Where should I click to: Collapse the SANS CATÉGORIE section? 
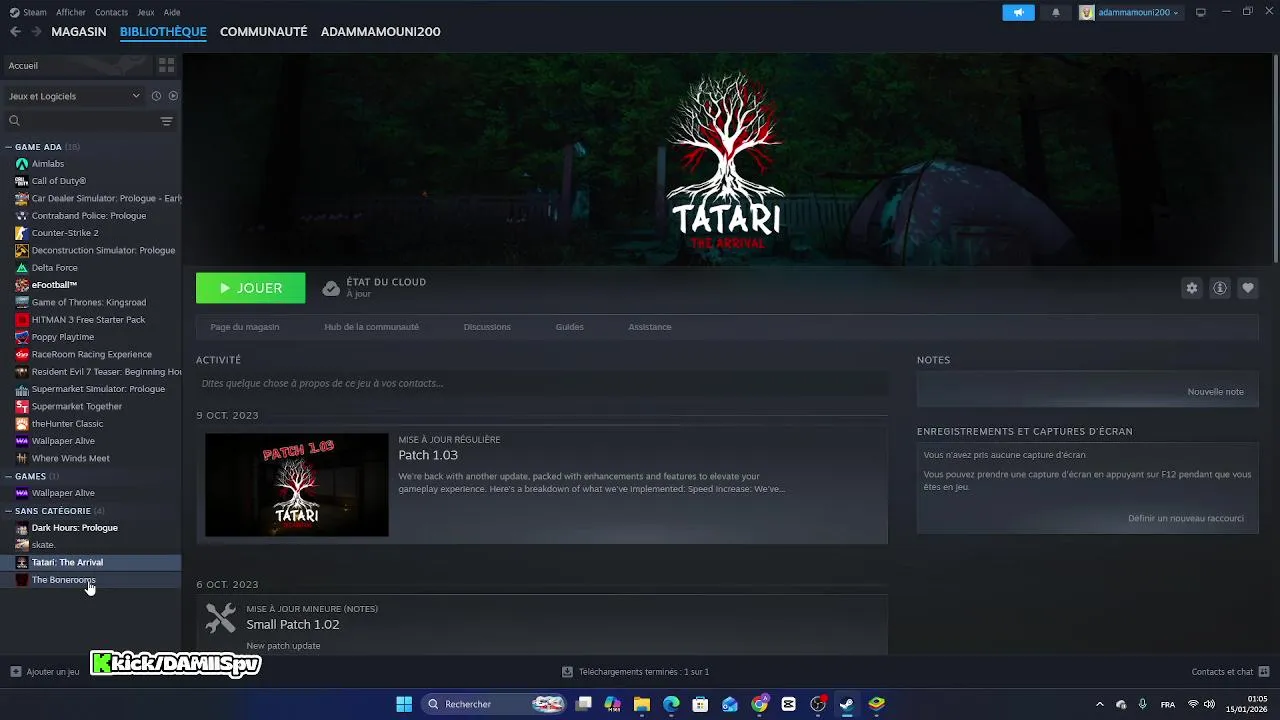[x=9, y=511]
